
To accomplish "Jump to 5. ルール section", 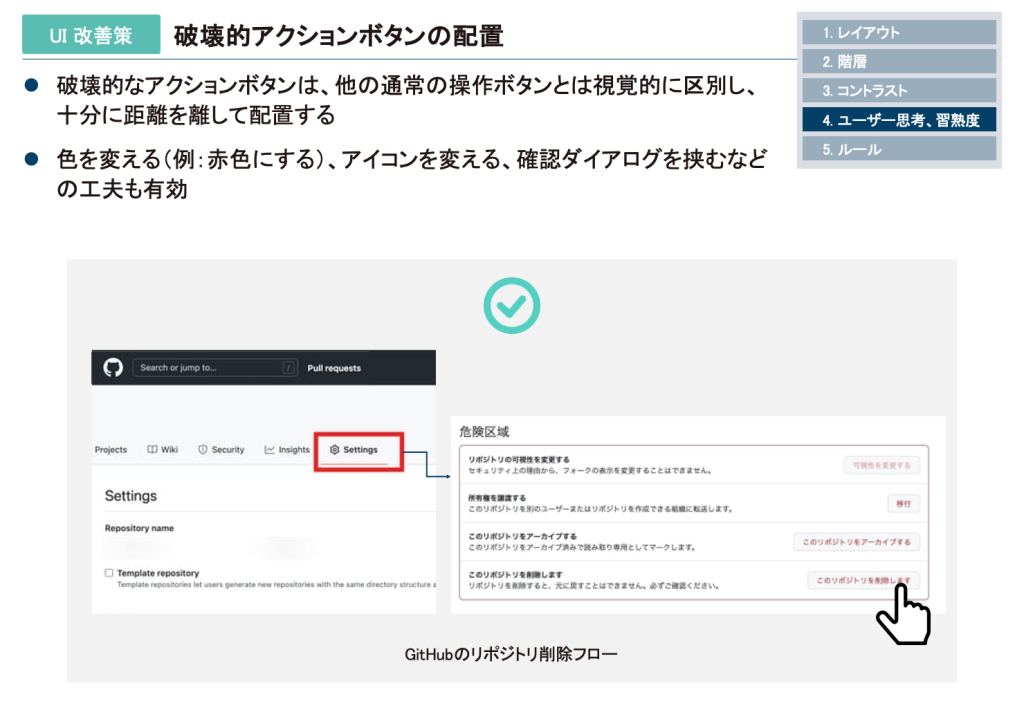I will coord(899,149).
